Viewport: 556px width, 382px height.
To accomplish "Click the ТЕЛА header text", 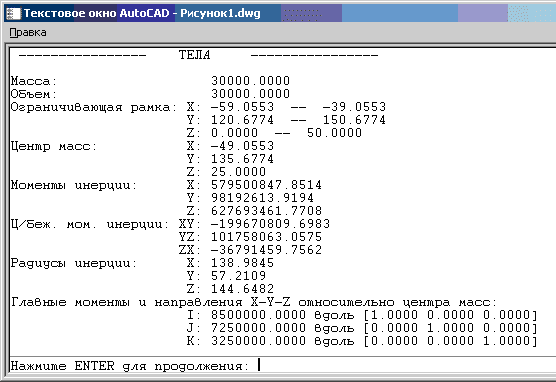I will tap(194, 55).
